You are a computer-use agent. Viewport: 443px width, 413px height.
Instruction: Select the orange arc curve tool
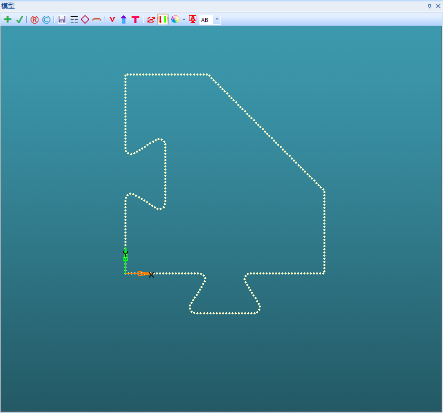coord(96,20)
